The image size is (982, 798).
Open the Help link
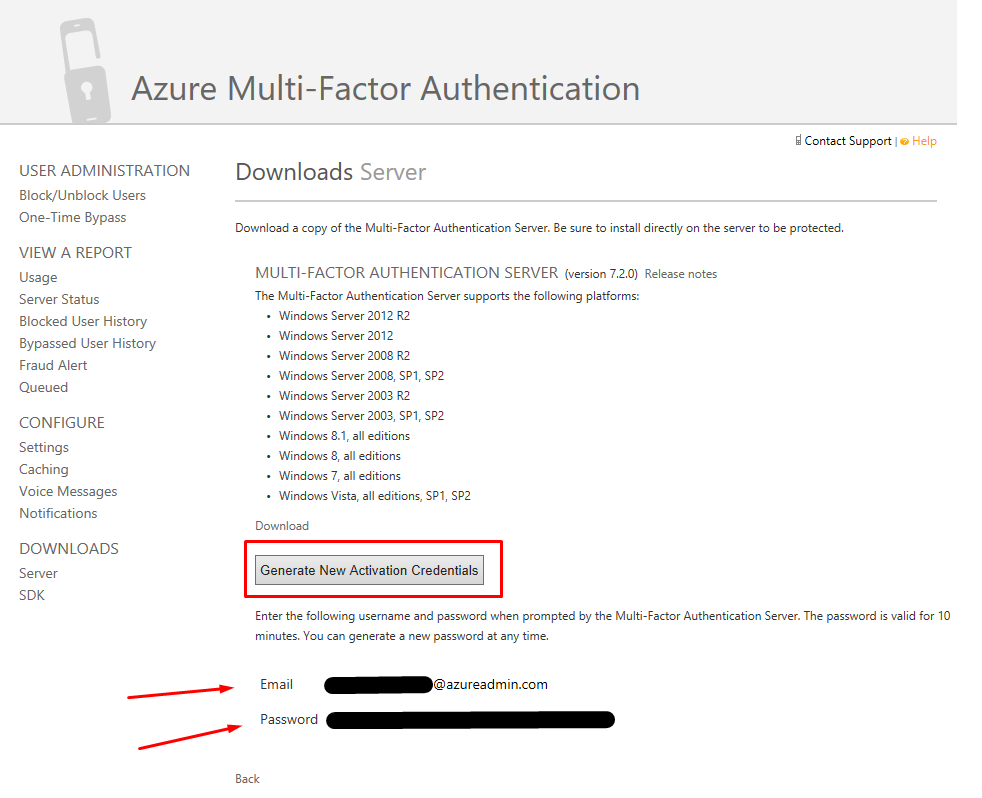tap(924, 141)
